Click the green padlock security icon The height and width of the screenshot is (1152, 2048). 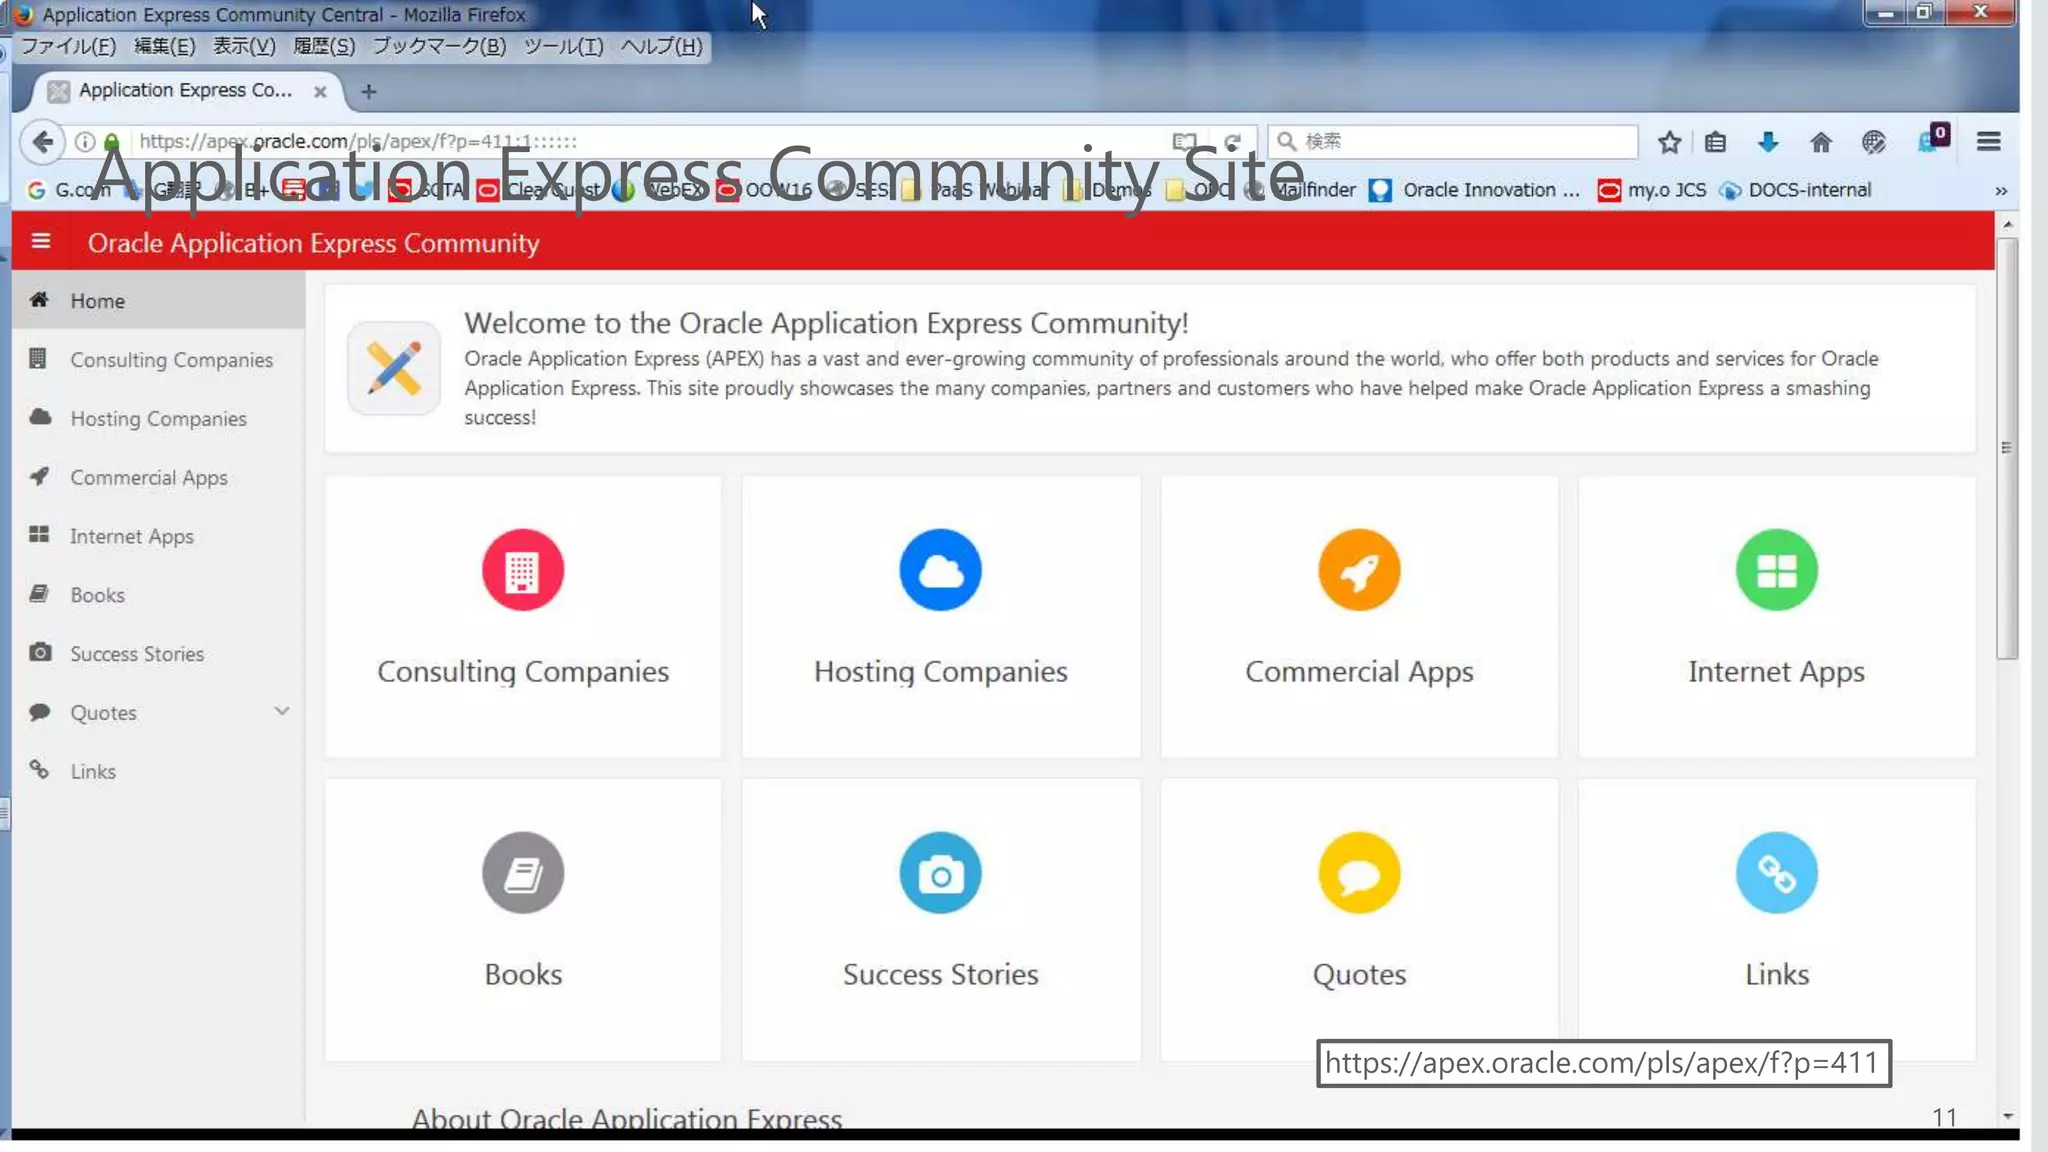point(112,142)
